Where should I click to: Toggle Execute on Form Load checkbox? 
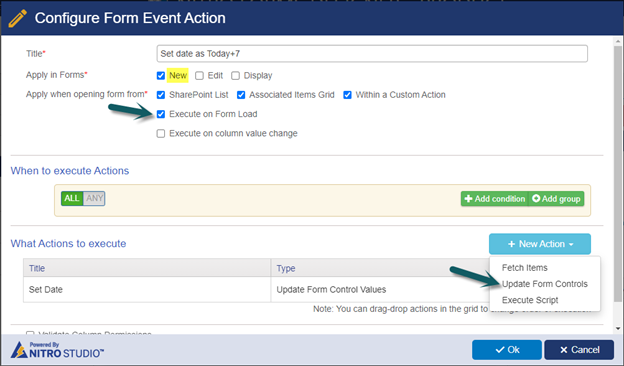click(161, 114)
